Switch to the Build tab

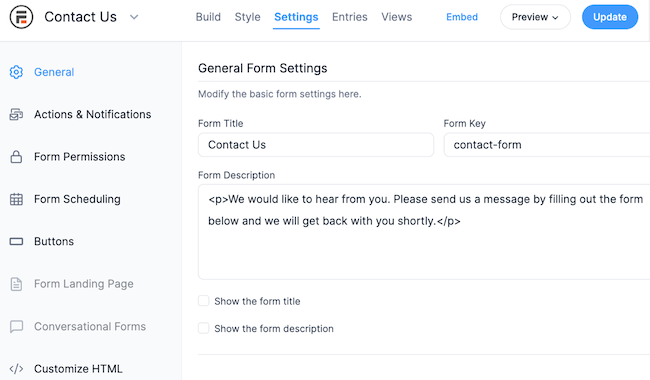click(208, 17)
